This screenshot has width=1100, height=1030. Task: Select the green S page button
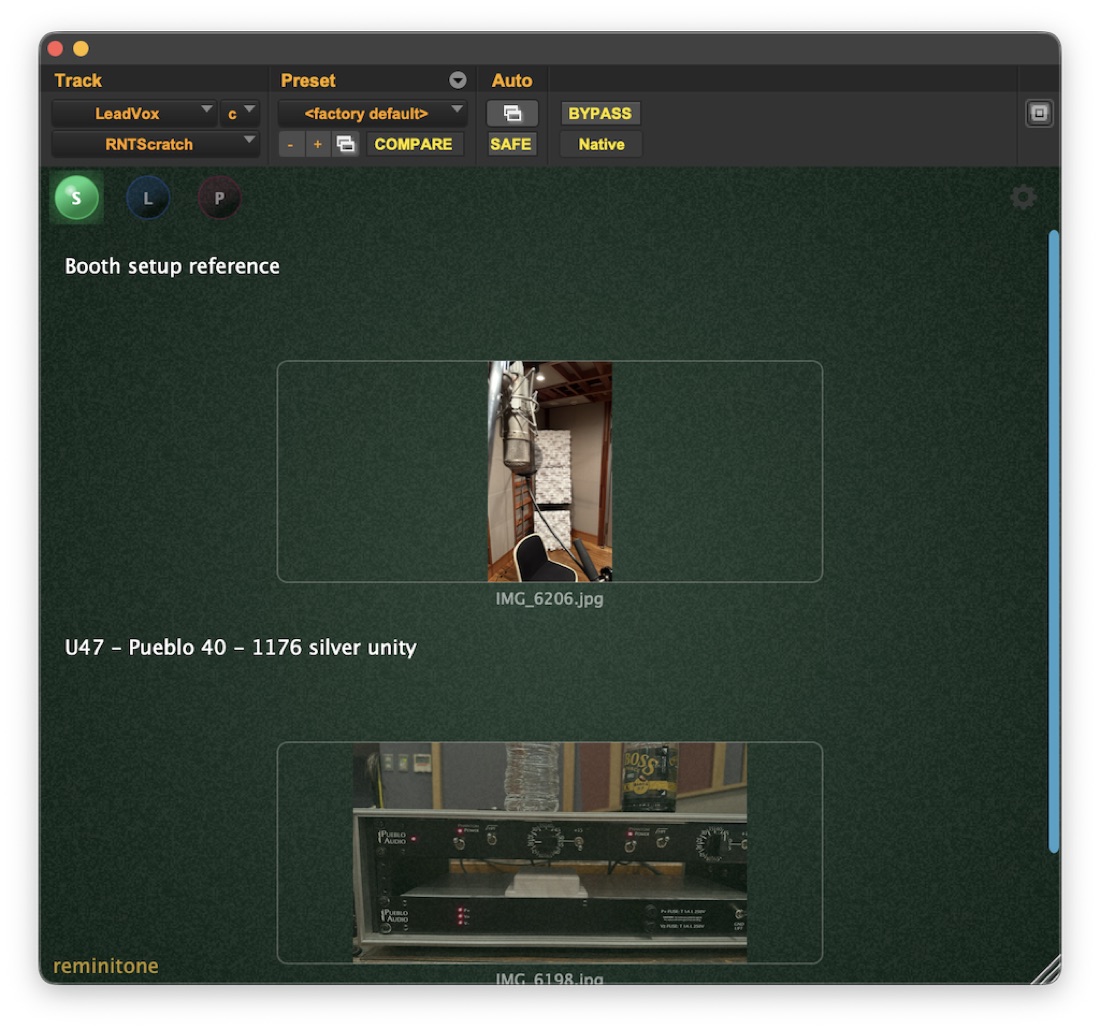76,198
